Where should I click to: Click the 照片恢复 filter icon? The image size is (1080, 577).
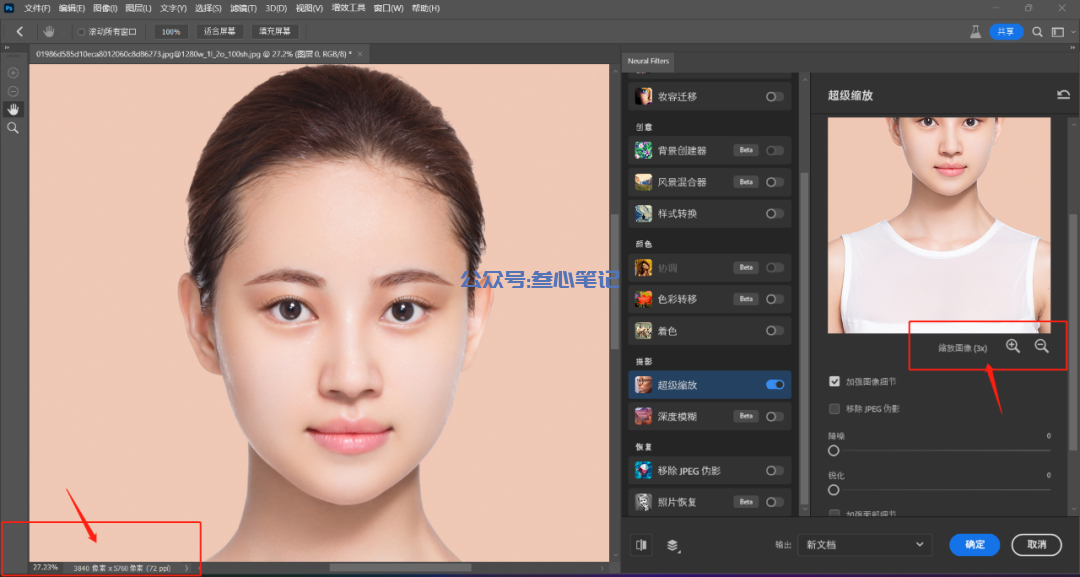pyautogui.click(x=643, y=502)
